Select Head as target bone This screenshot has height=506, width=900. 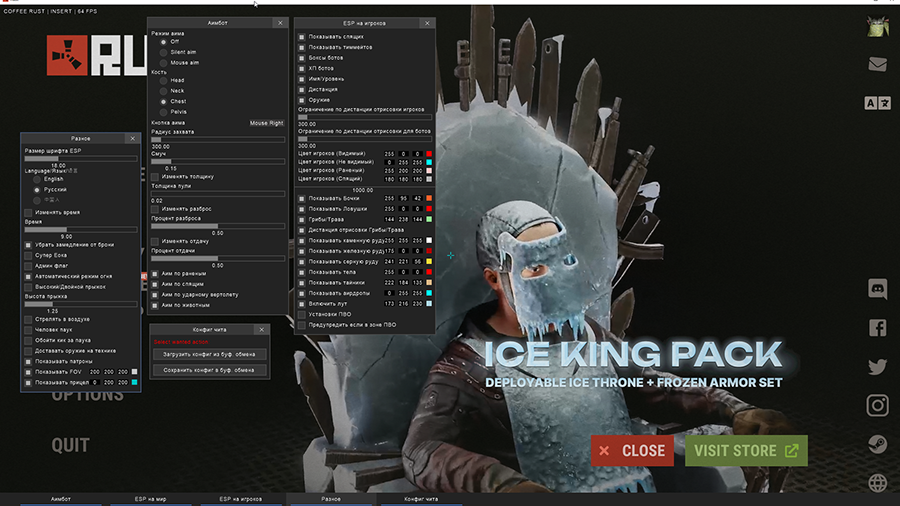[164, 80]
